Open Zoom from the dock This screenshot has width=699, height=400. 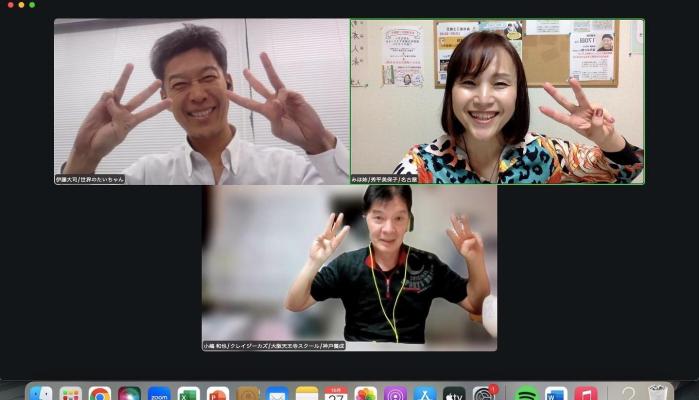159,394
